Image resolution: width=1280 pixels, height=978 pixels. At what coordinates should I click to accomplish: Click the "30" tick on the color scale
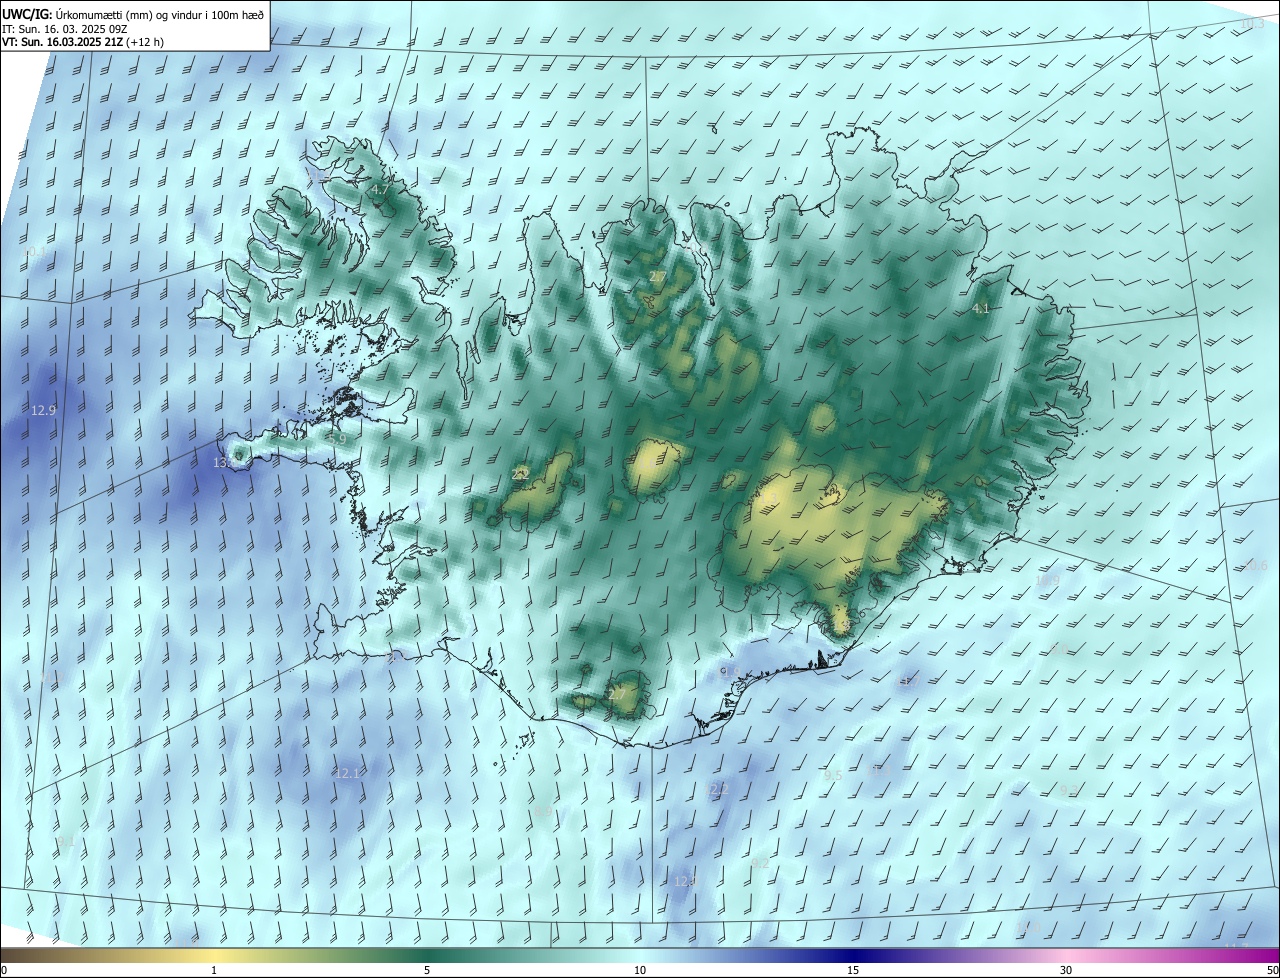1066,970
